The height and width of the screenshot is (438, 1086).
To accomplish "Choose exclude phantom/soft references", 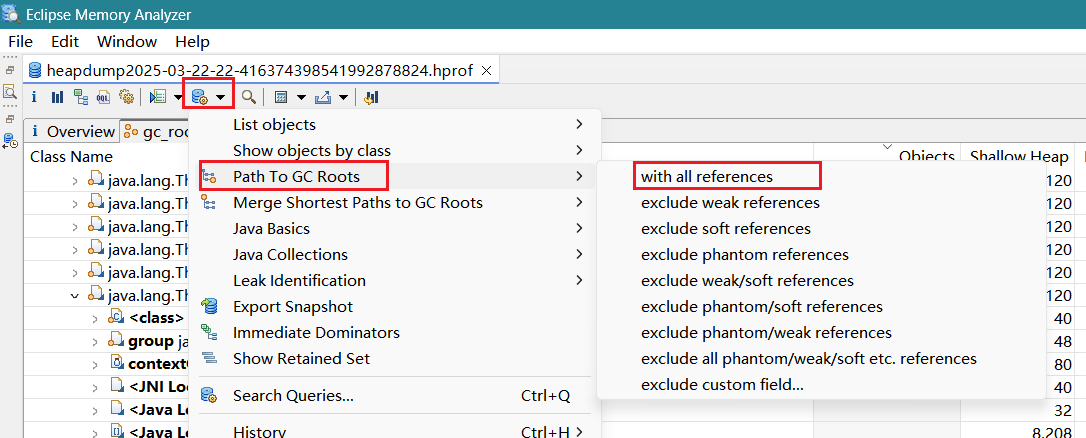I will [821, 306].
